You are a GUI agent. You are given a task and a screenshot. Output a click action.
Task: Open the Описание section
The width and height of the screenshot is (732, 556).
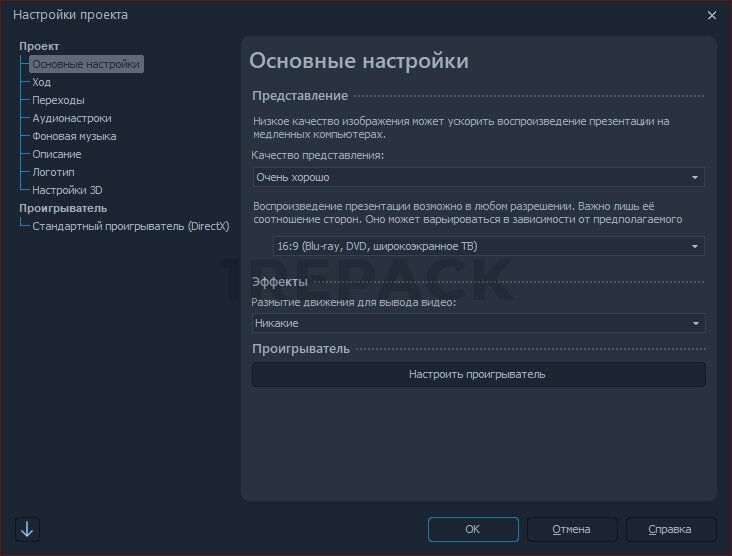coord(57,154)
